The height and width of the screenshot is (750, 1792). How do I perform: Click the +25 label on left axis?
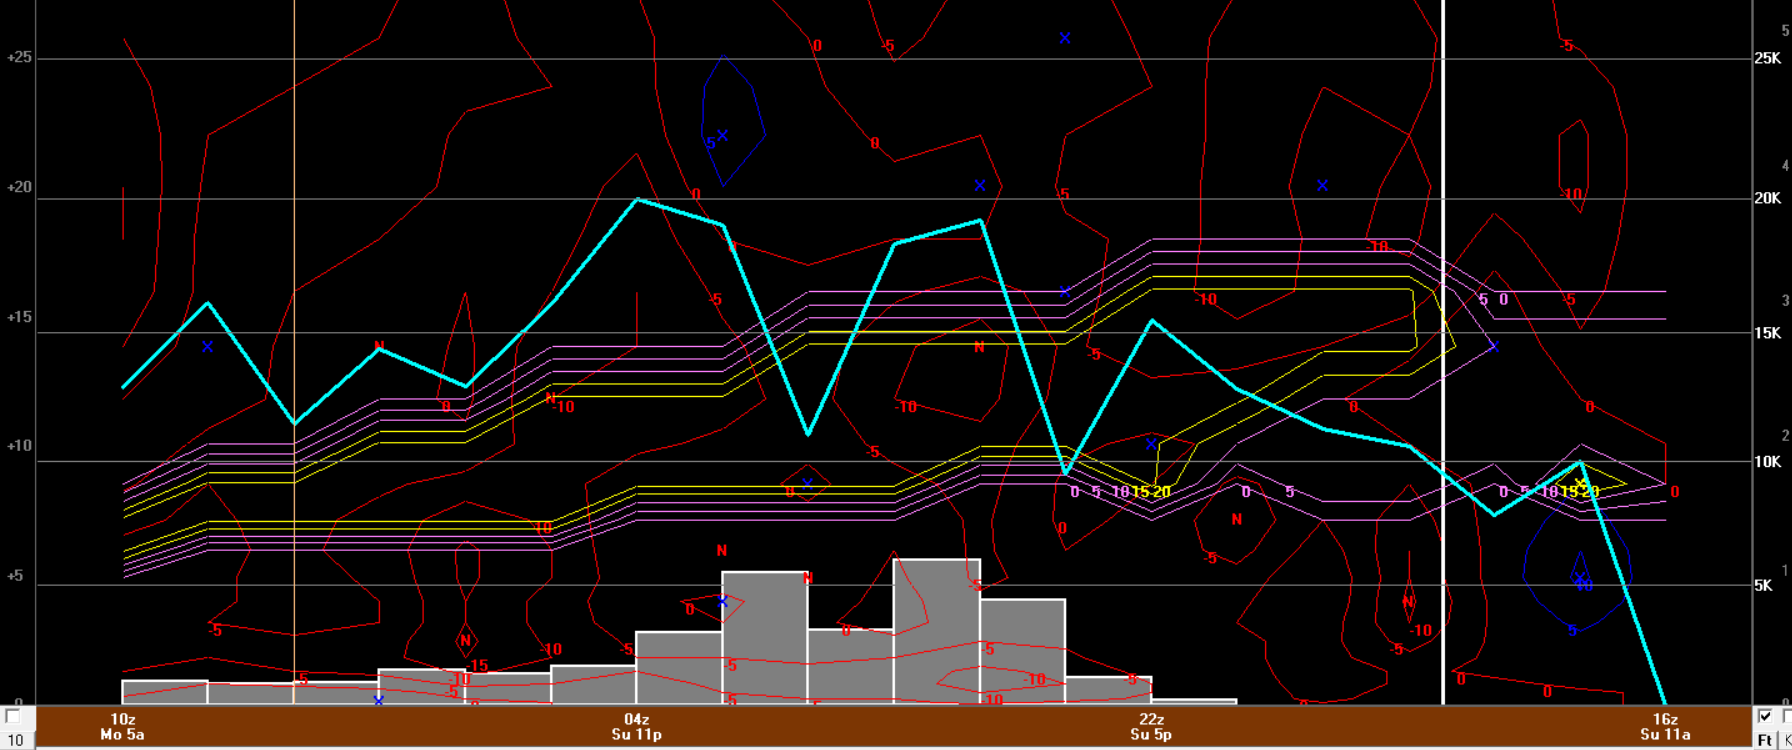19,58
